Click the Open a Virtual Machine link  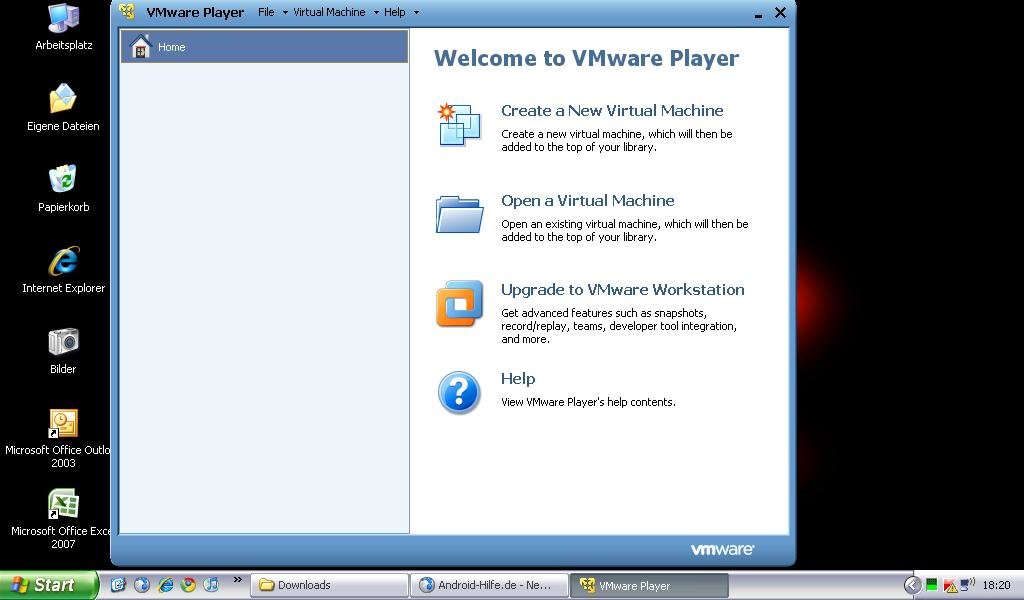588,200
